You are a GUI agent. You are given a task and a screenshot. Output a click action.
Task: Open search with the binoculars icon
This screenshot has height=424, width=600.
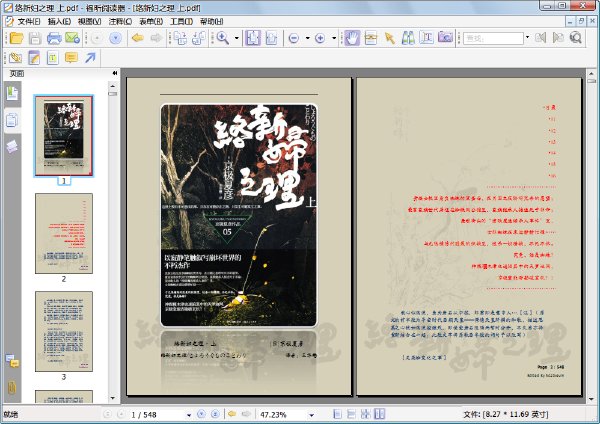[x=408, y=38]
